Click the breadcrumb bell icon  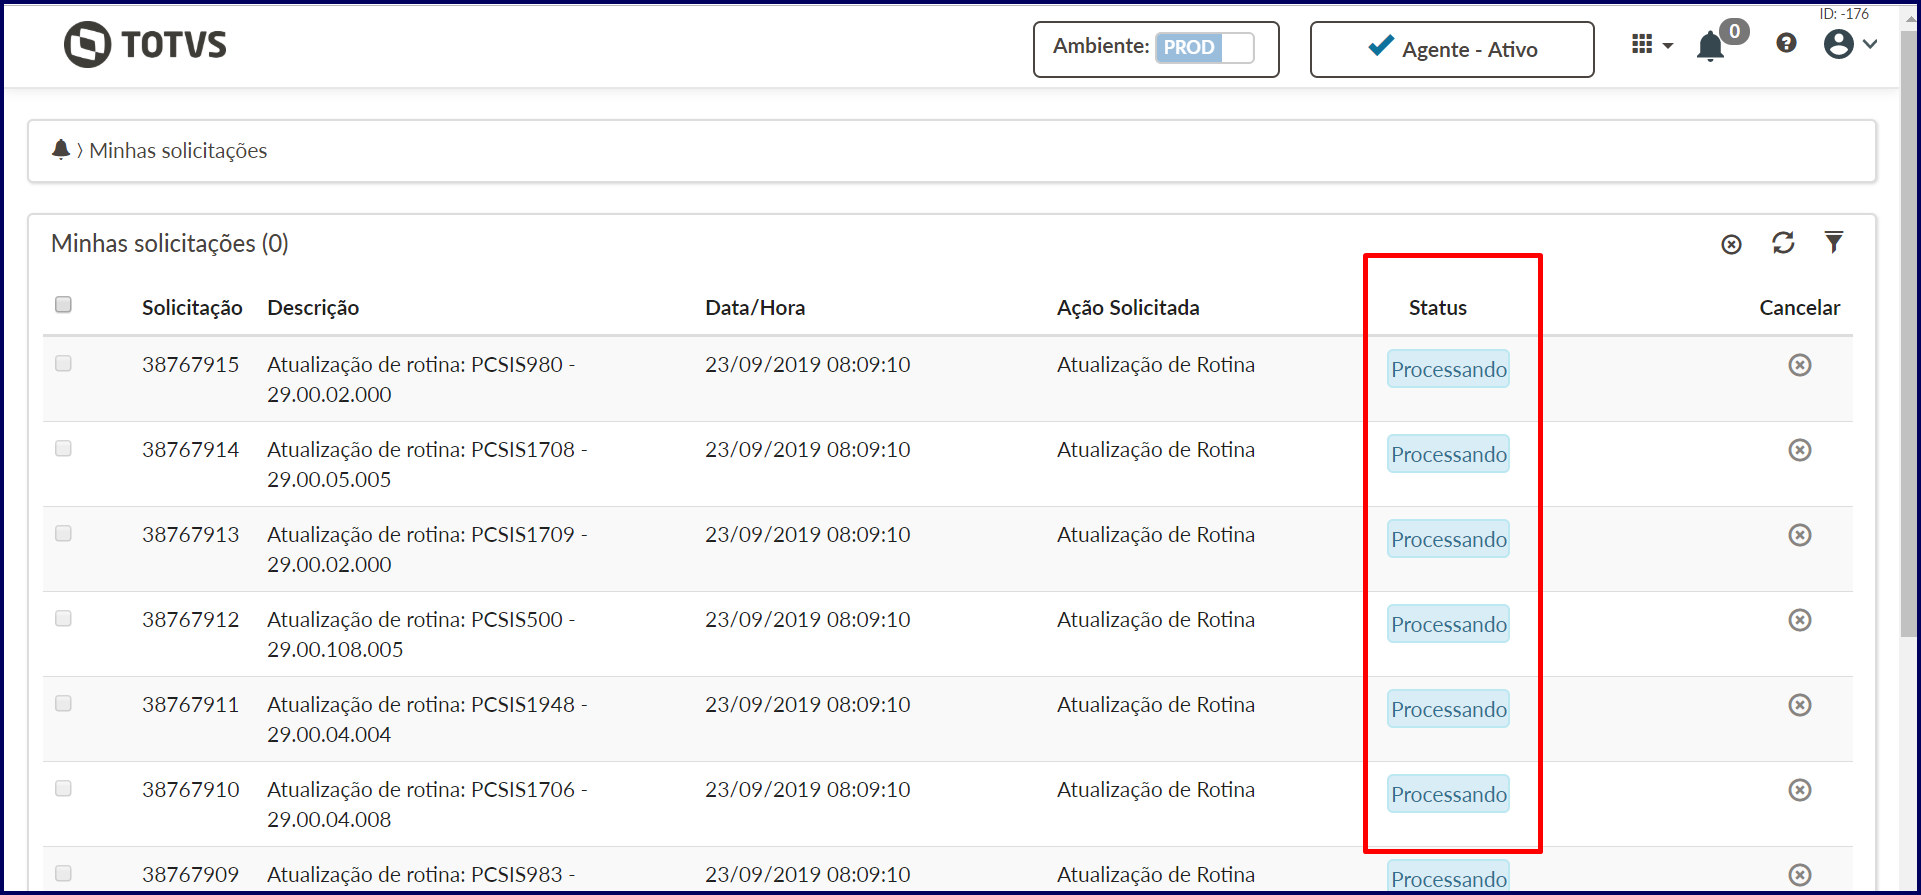click(60, 150)
